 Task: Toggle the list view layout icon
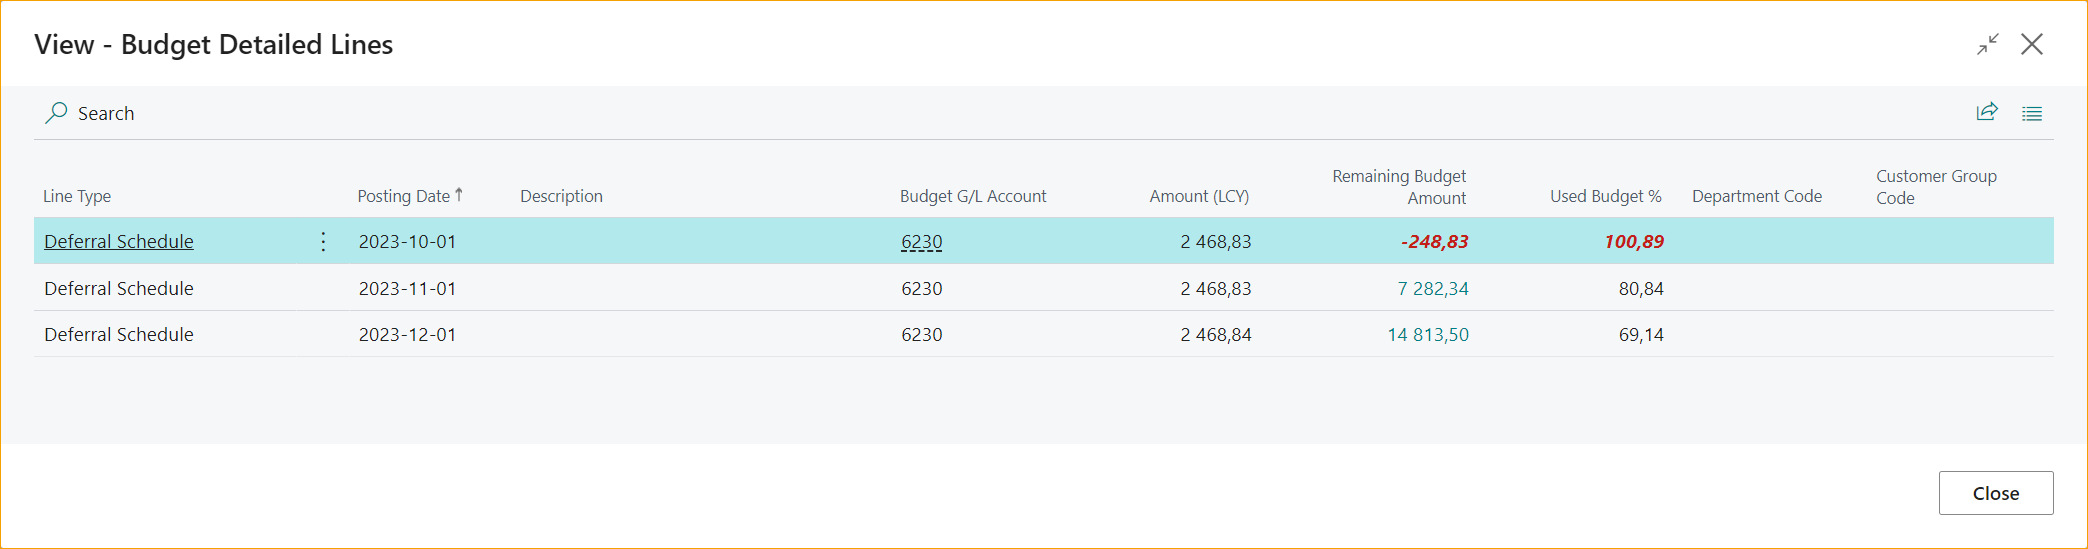point(2032,113)
